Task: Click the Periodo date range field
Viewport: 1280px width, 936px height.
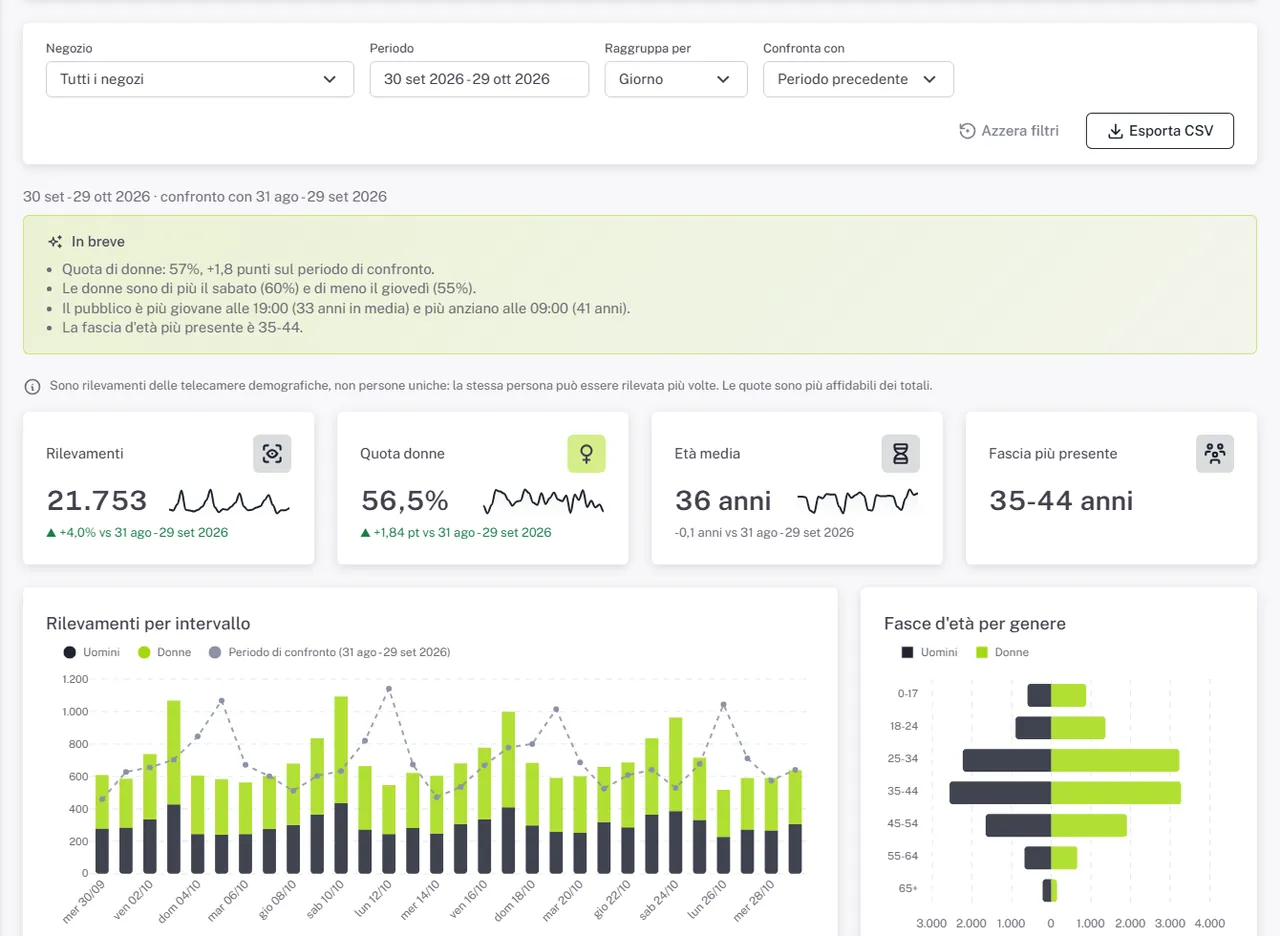Action: click(x=479, y=79)
